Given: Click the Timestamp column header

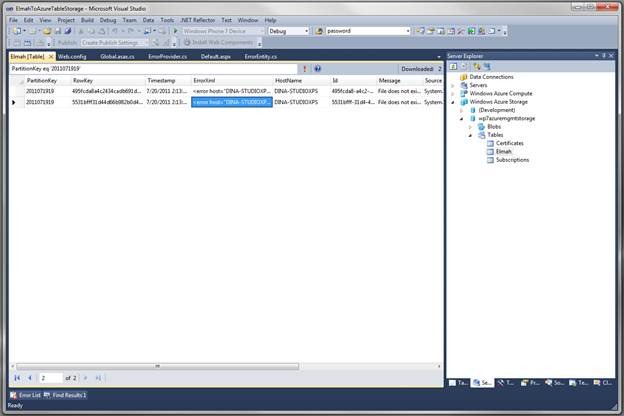Looking at the screenshot, I should pos(168,81).
